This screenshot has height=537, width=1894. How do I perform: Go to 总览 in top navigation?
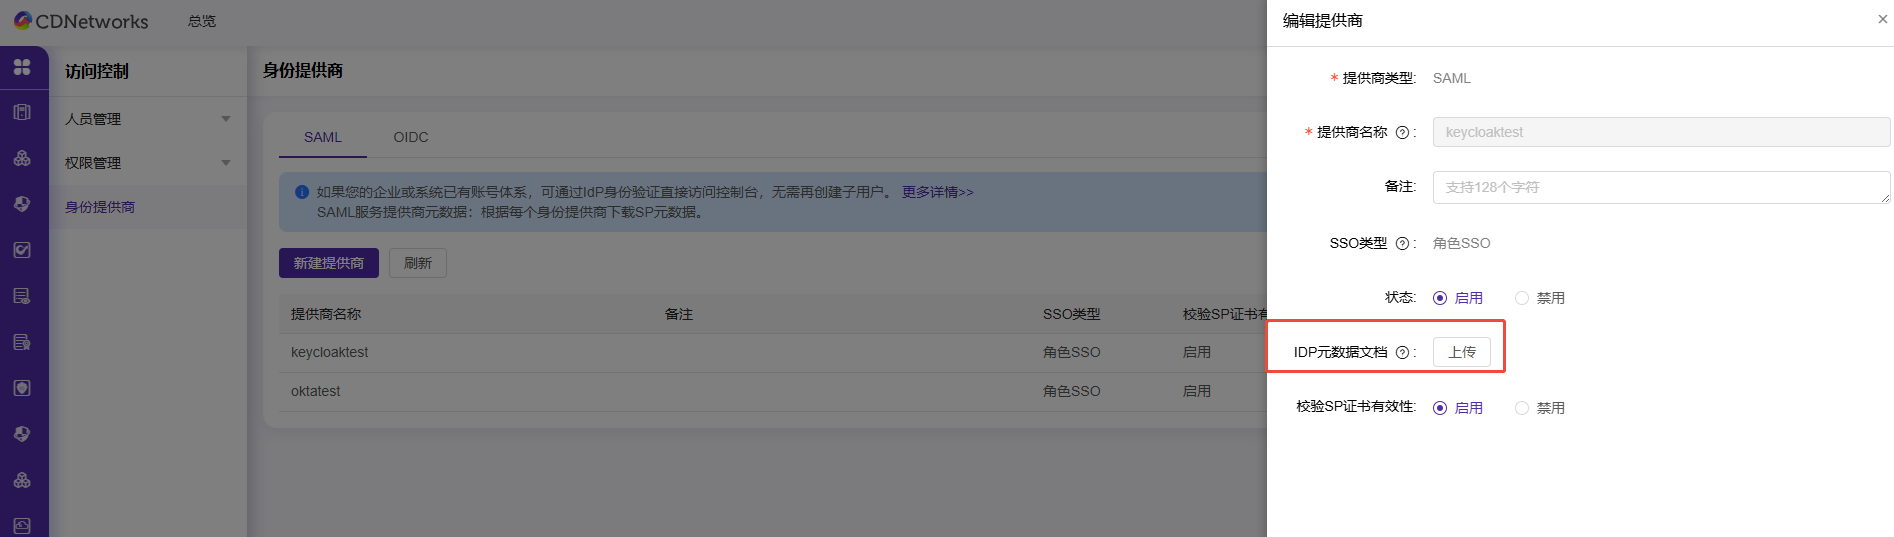(202, 21)
